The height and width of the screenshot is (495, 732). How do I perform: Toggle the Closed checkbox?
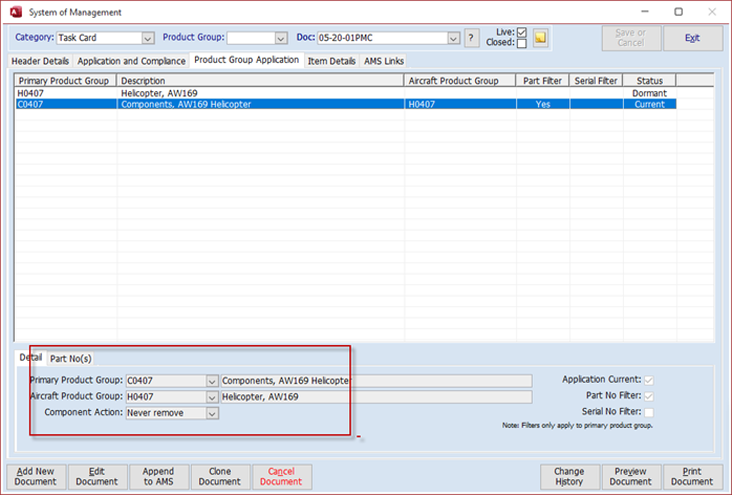click(x=521, y=44)
